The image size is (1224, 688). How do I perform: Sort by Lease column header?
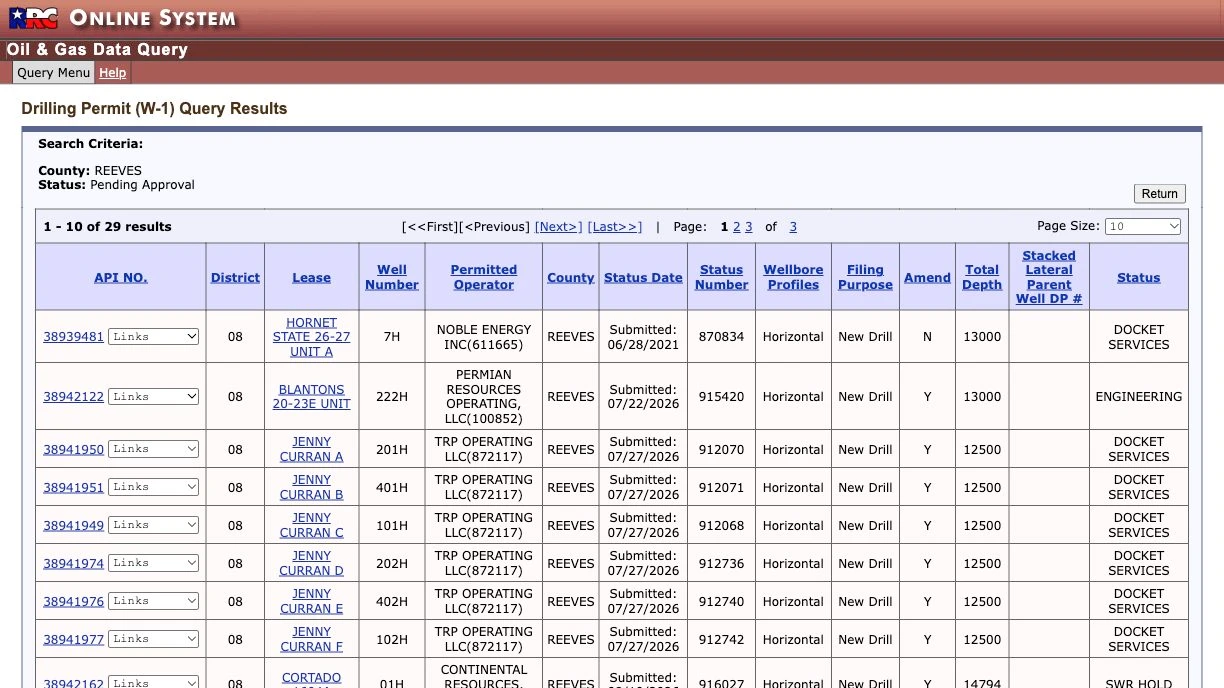(311, 277)
